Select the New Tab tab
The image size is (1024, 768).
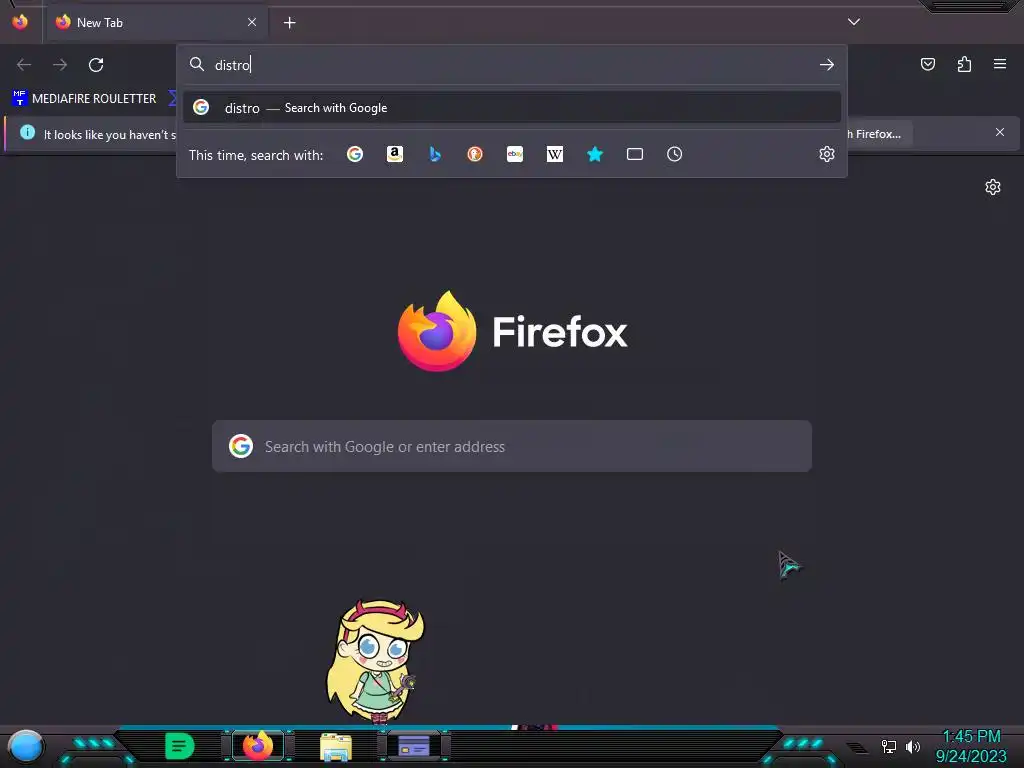click(157, 22)
